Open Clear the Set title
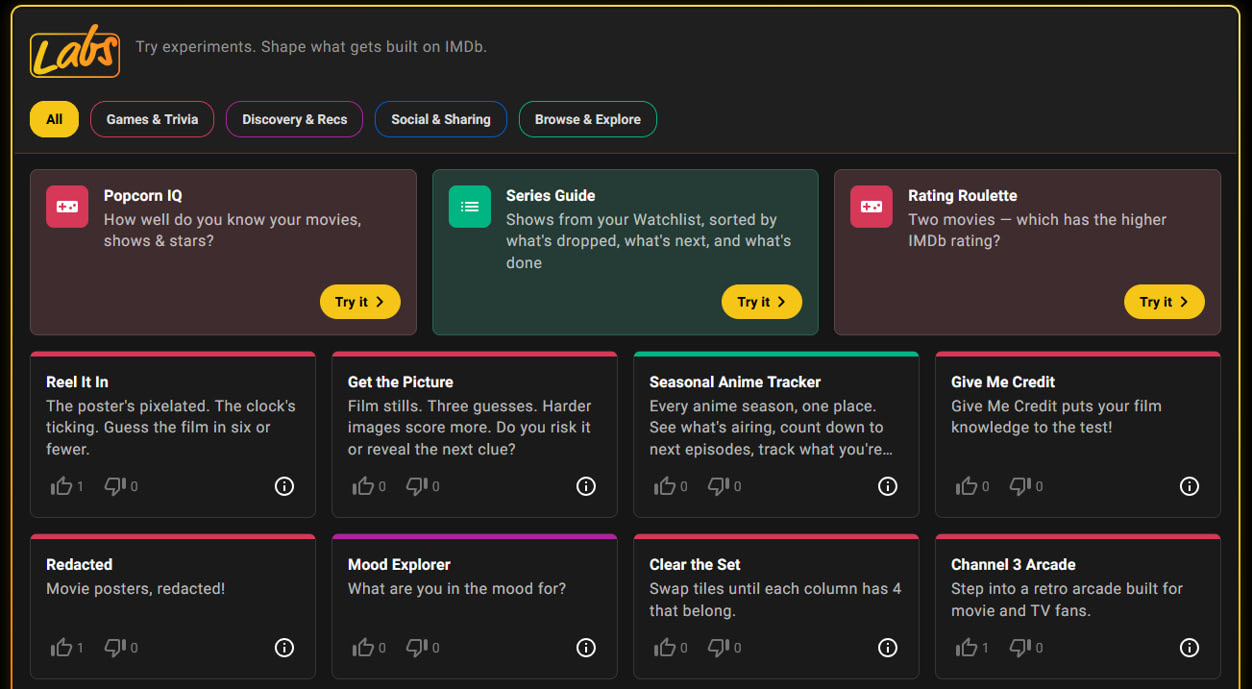Viewport: 1252px width, 689px height. pos(695,565)
